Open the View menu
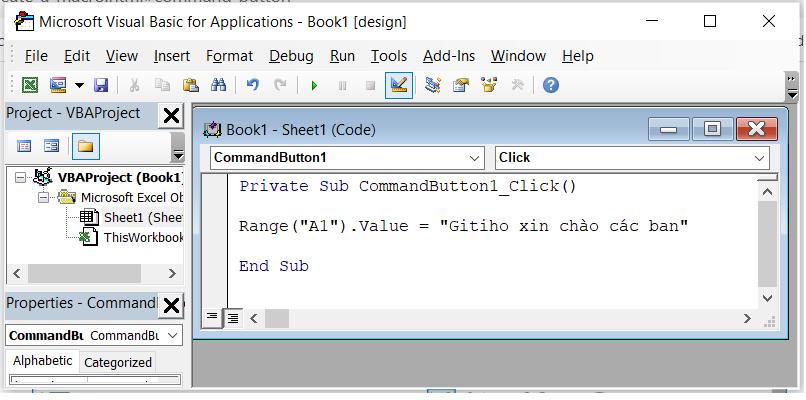The image size is (806, 400). pyautogui.click(x=122, y=56)
